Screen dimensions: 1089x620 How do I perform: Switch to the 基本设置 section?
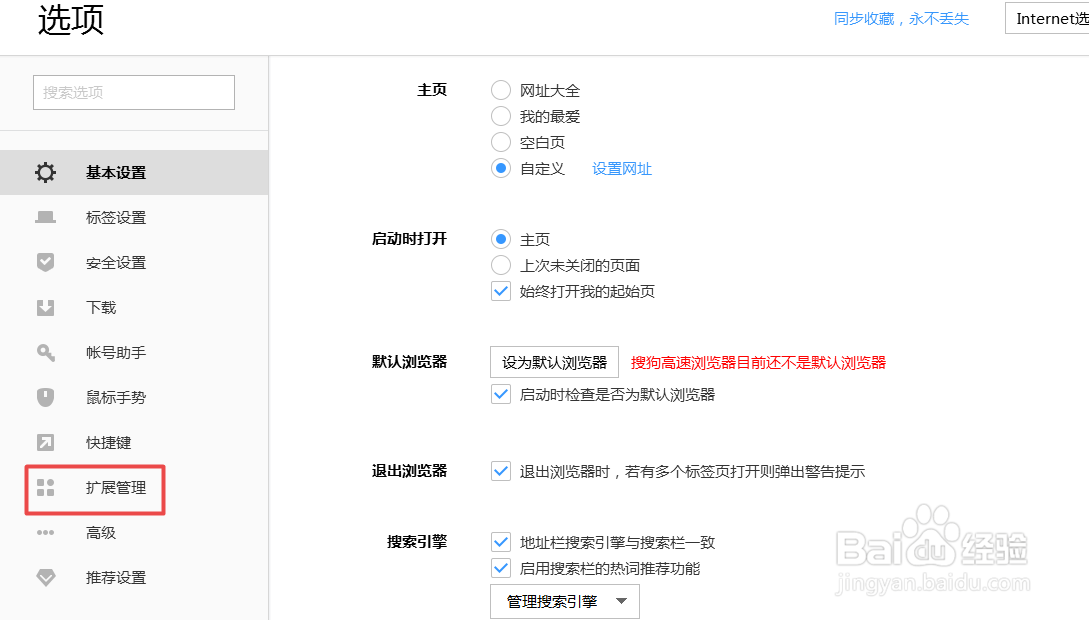pyautogui.click(x=113, y=172)
